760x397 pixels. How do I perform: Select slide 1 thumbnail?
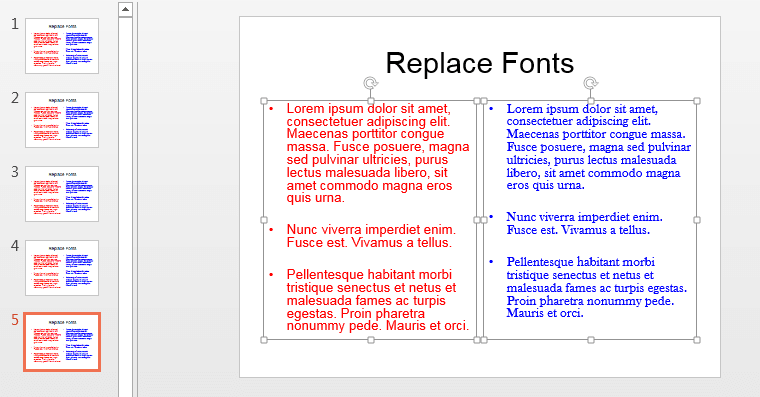(x=62, y=46)
